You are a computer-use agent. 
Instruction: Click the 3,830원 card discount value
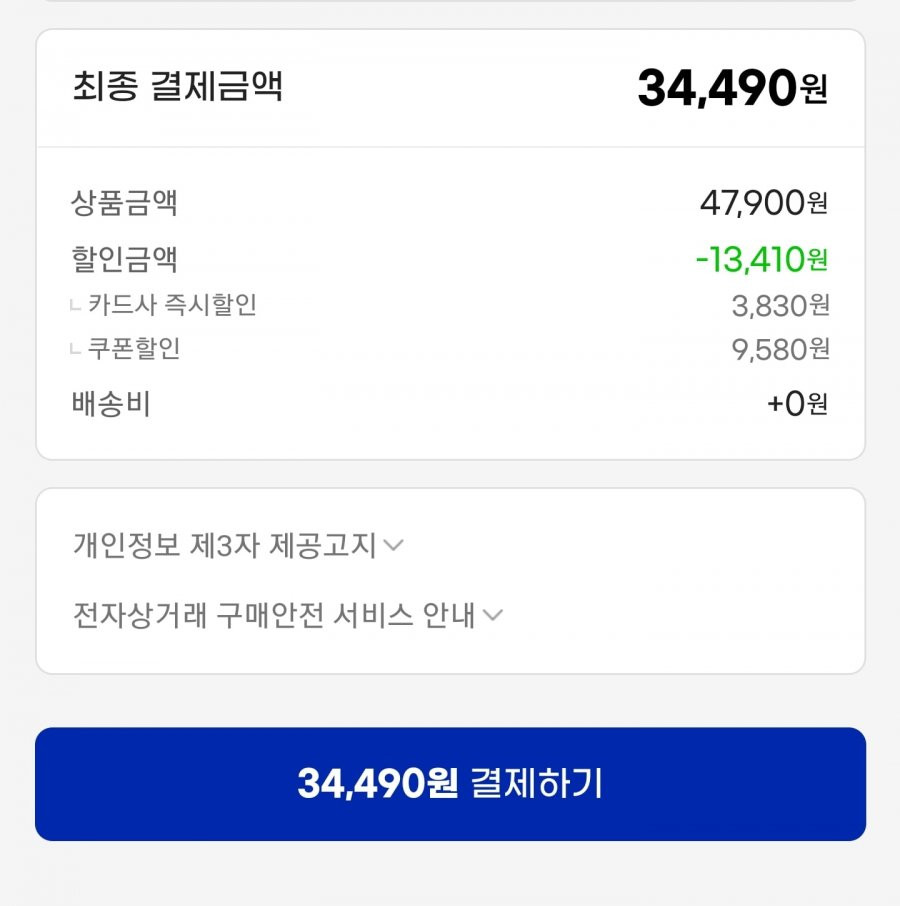(x=780, y=306)
